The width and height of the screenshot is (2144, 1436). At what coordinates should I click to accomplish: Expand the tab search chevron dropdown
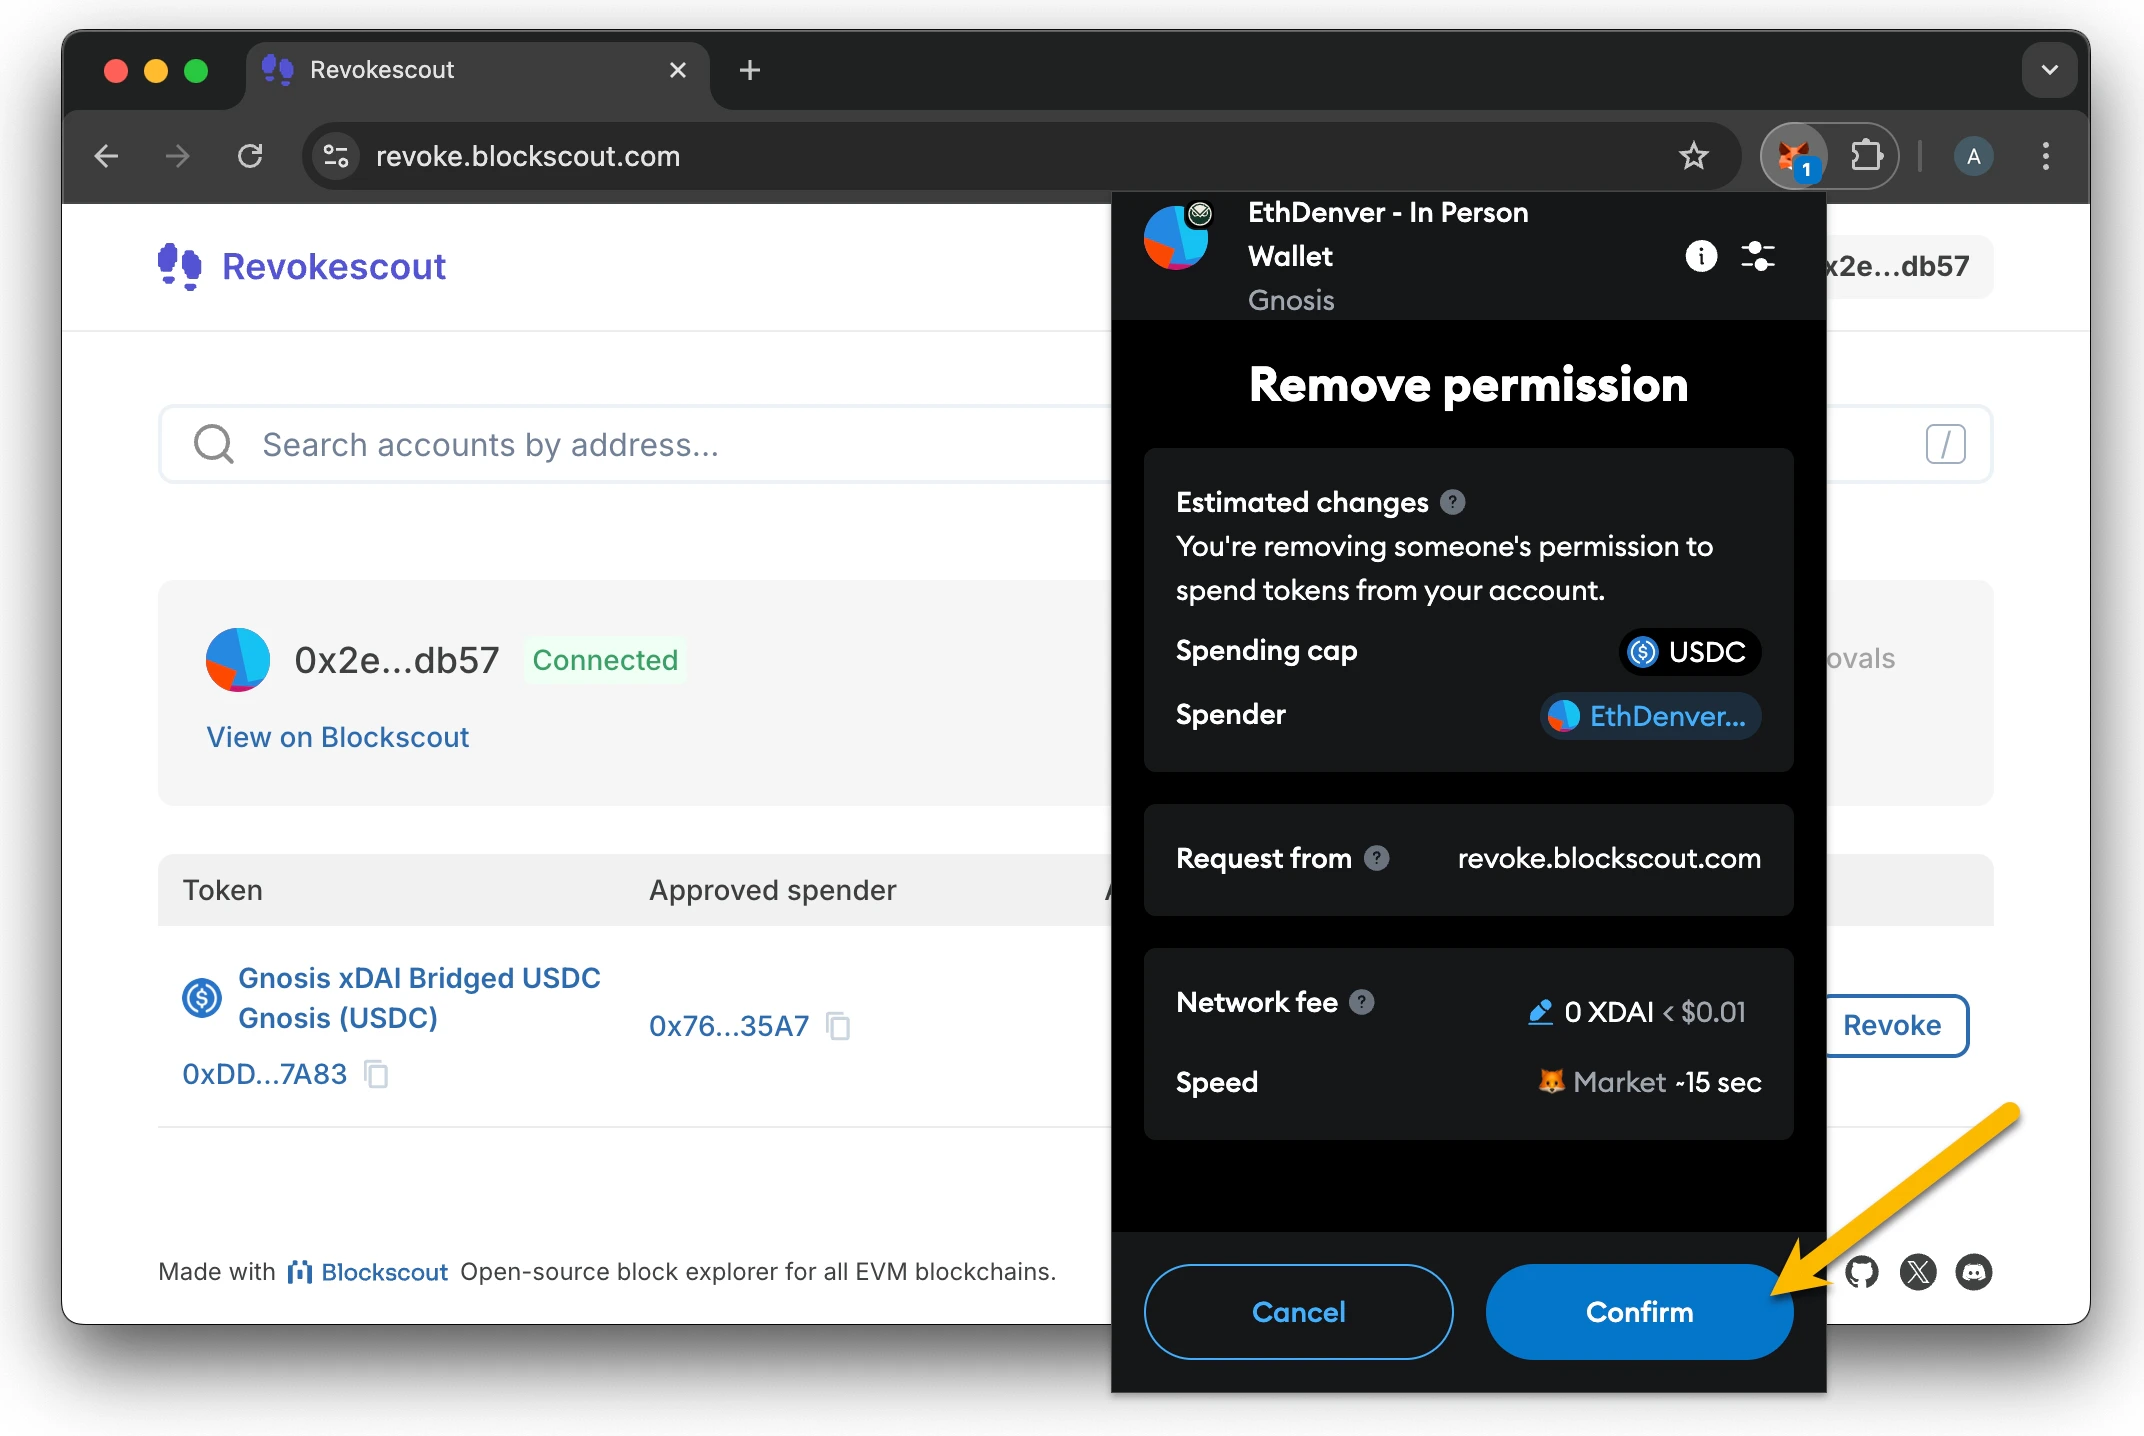(x=2049, y=70)
